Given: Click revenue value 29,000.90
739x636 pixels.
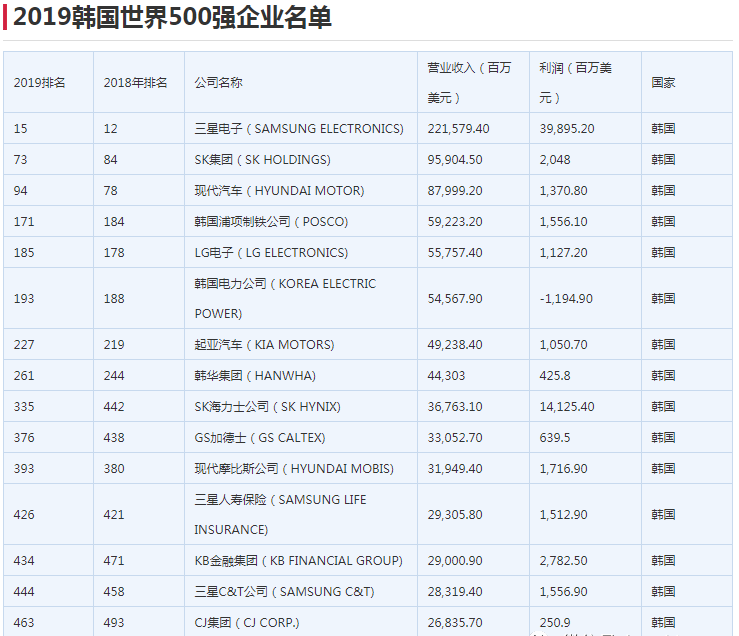Looking at the screenshot, I should [x=455, y=561].
